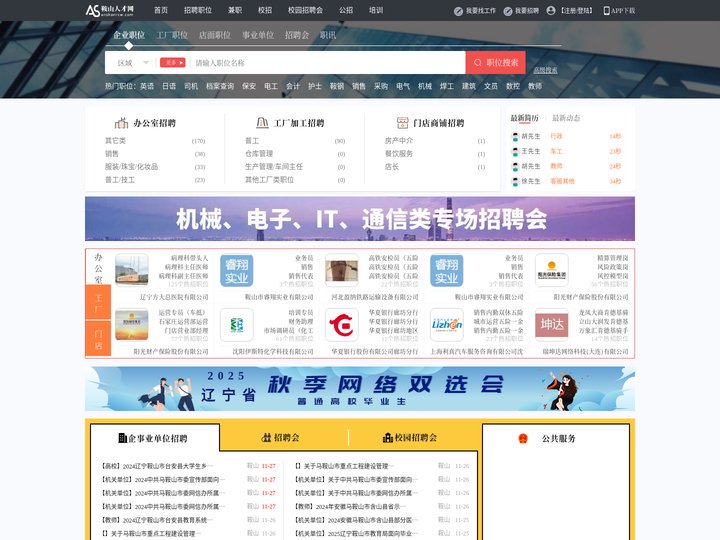
Task: Click the 职位搜索 search button
Action: (495, 62)
